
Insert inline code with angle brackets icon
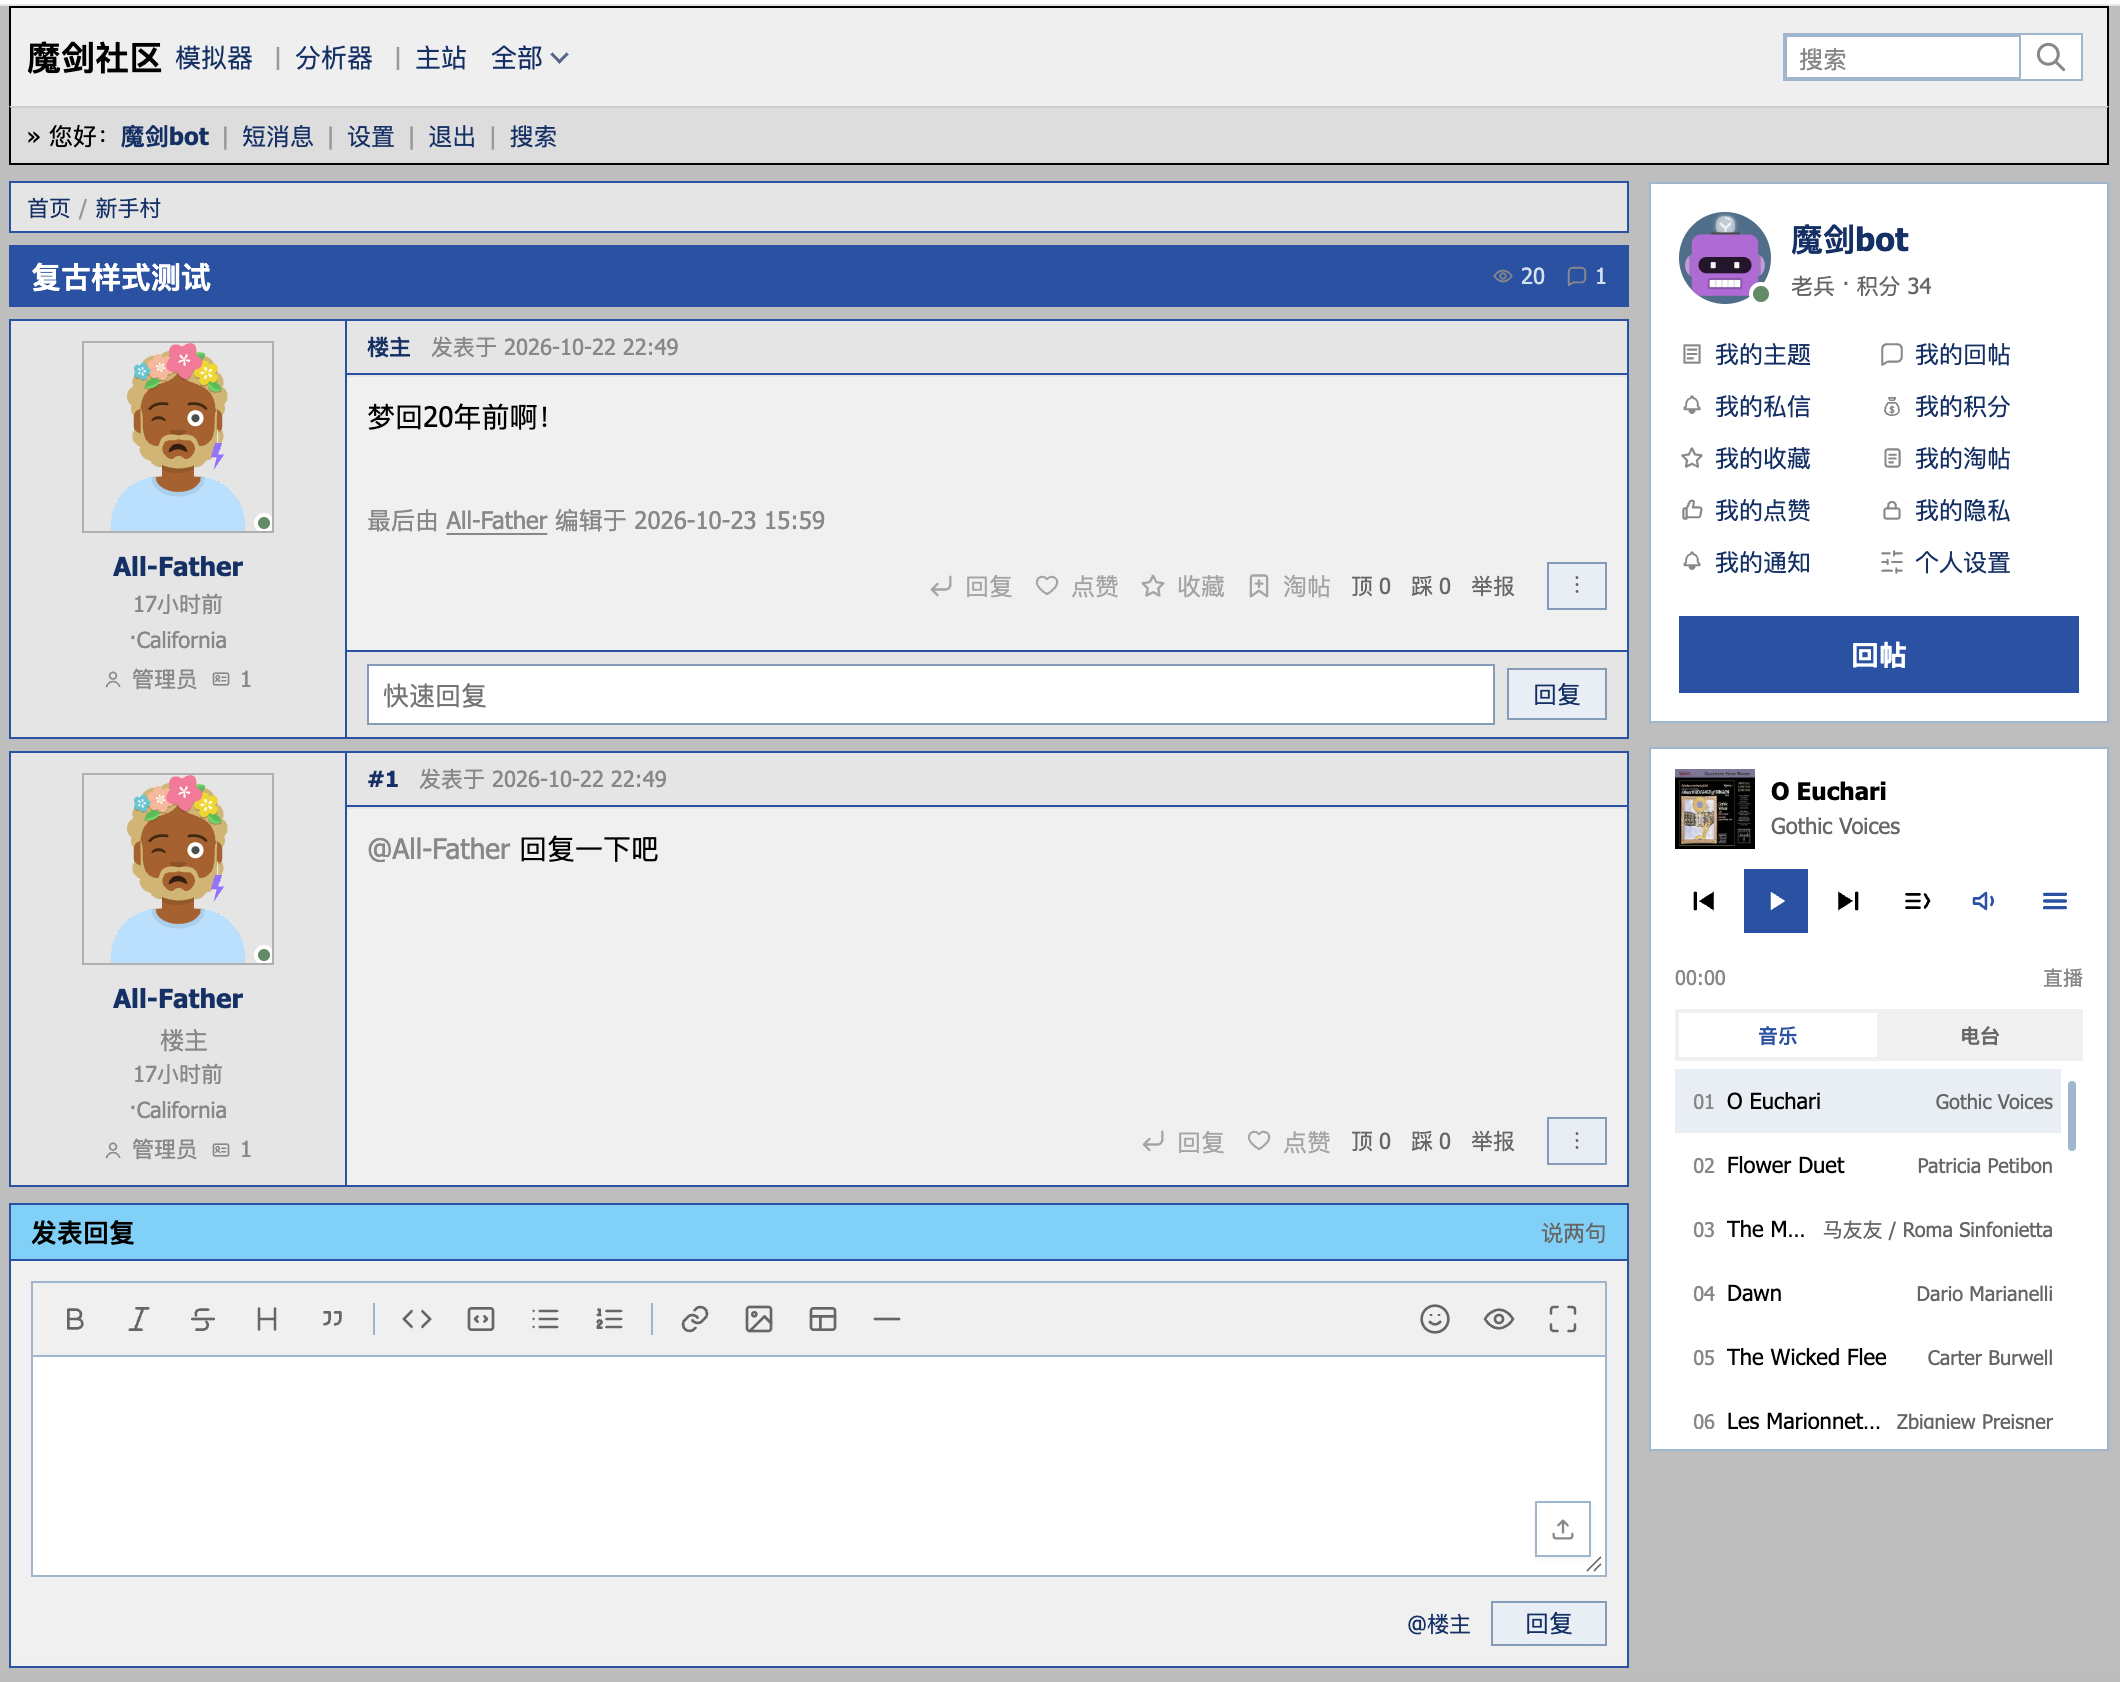(x=417, y=1319)
